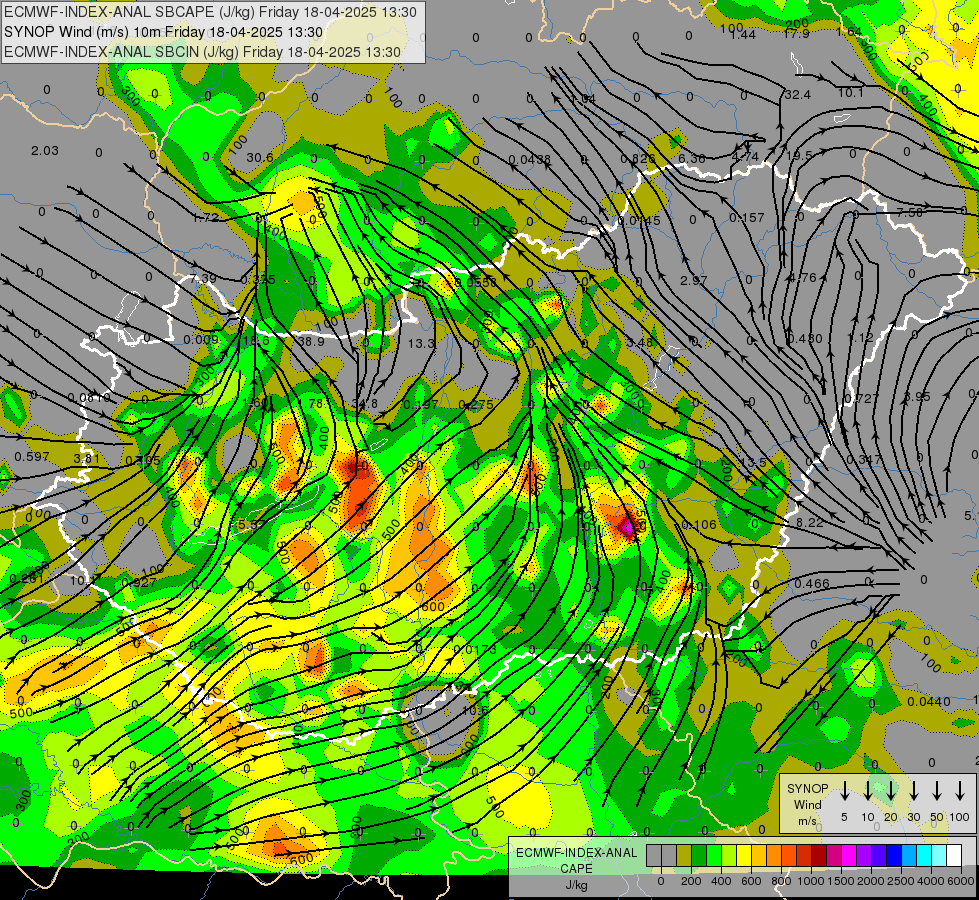
Task: Click the 50 m/s arrow in wind legend
Action: pos(937,791)
